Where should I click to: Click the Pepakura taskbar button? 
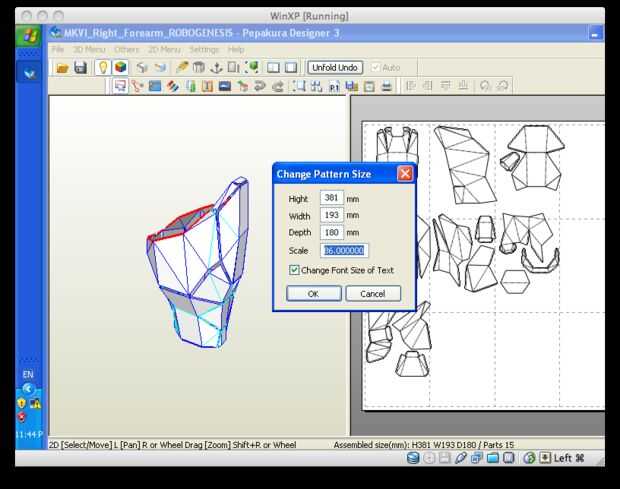[29, 72]
